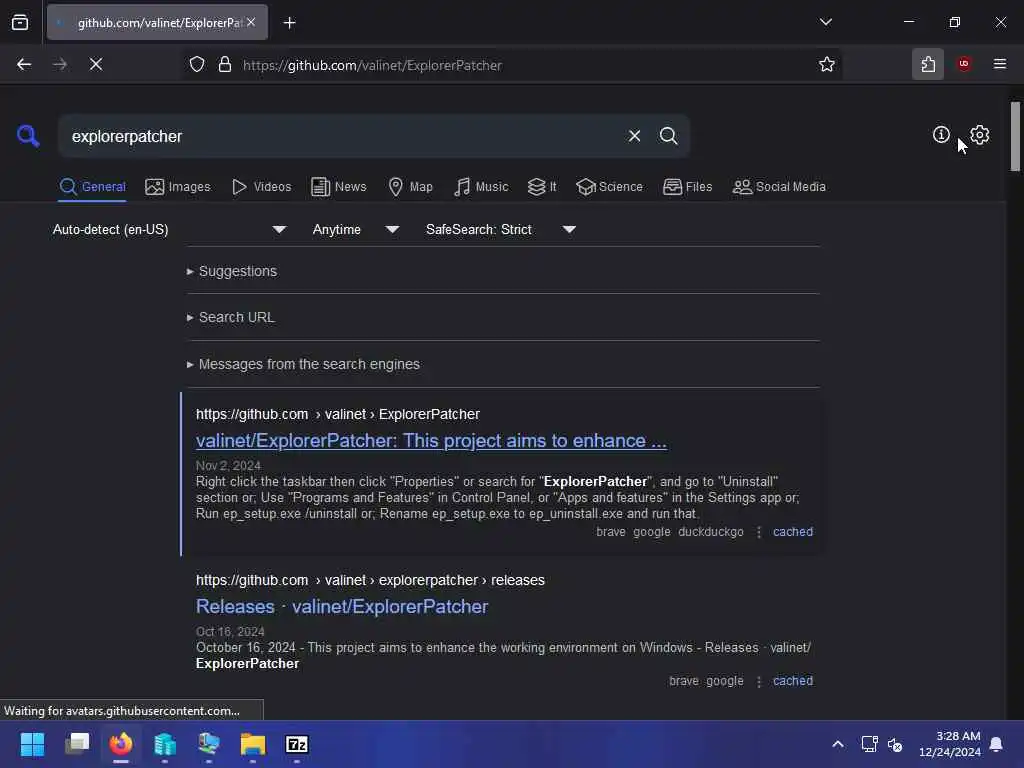Open a new tab with plus
Screen dimensions: 1024x768
tap(289, 23)
